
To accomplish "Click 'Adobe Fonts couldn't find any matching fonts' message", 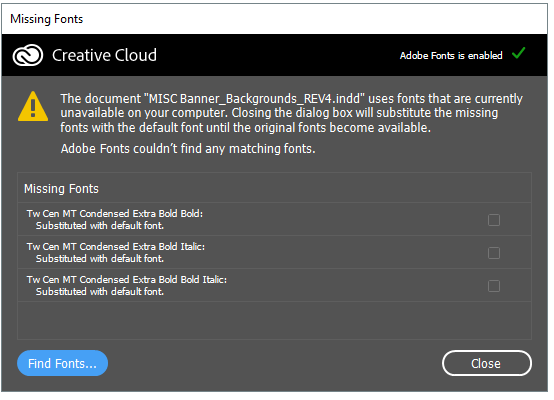I will [188, 149].
